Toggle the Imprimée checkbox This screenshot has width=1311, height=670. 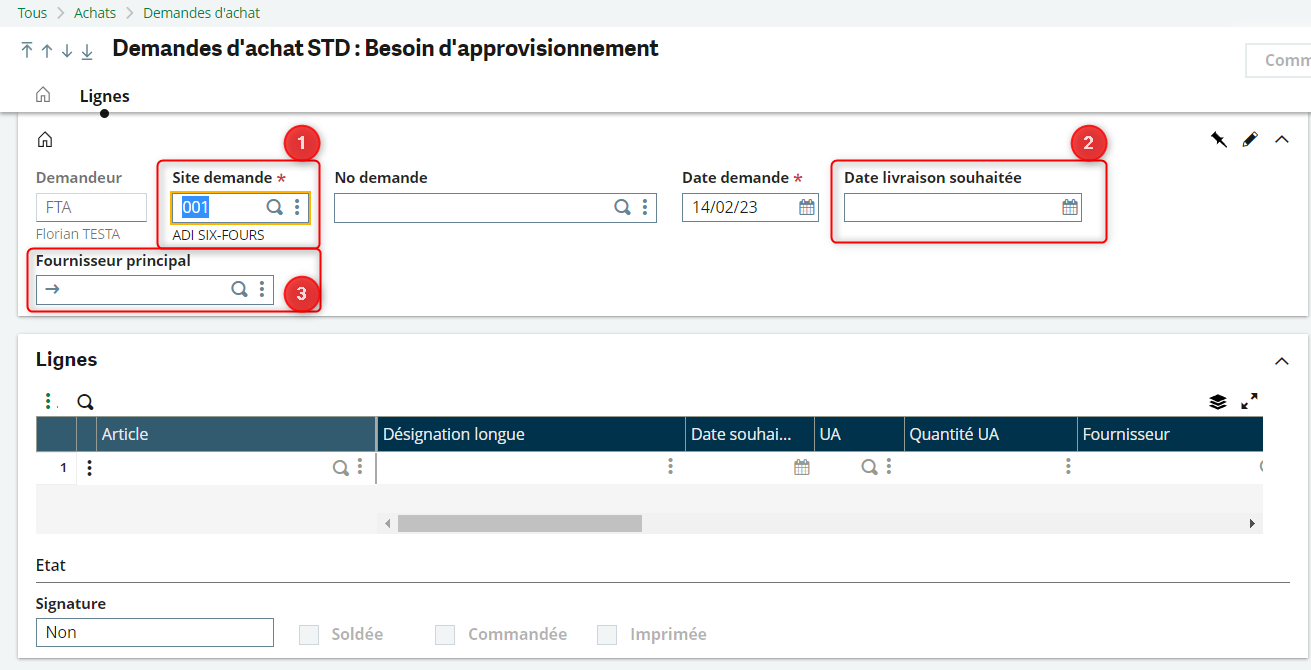tap(607, 635)
